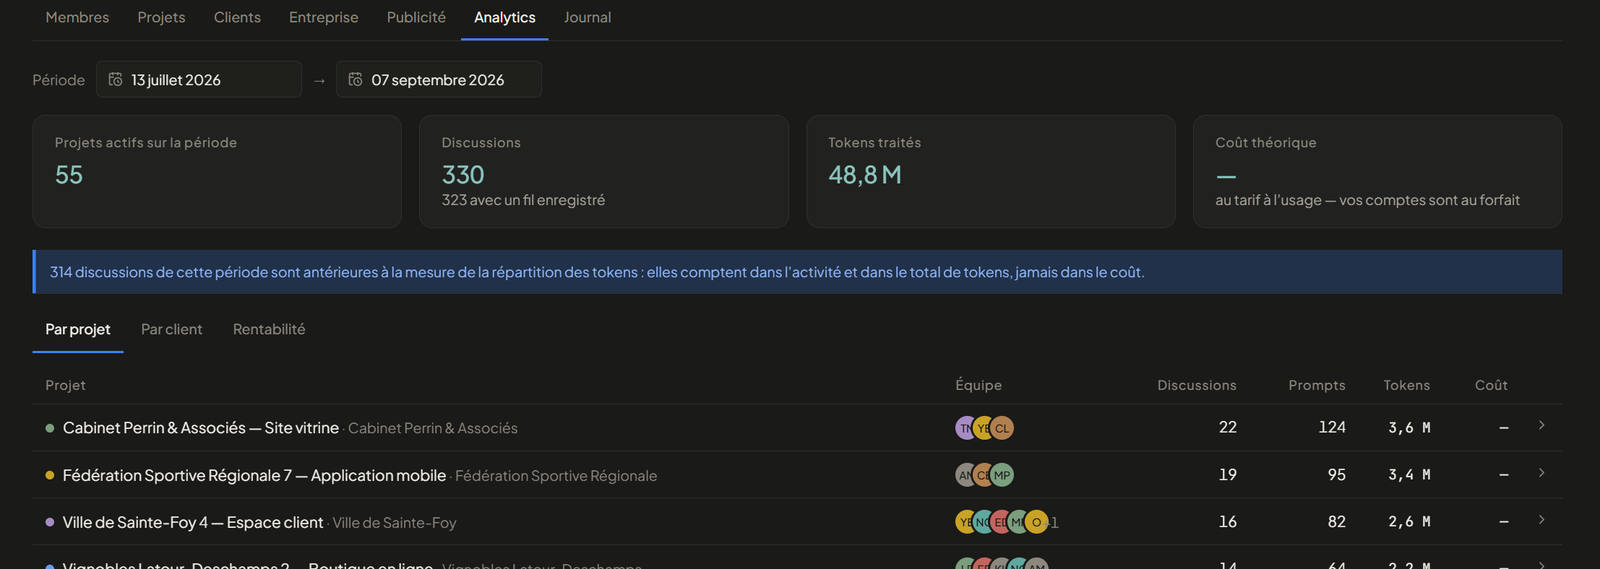Open the Journal tab
Viewport: 1600px width, 569px height.
point(587,18)
